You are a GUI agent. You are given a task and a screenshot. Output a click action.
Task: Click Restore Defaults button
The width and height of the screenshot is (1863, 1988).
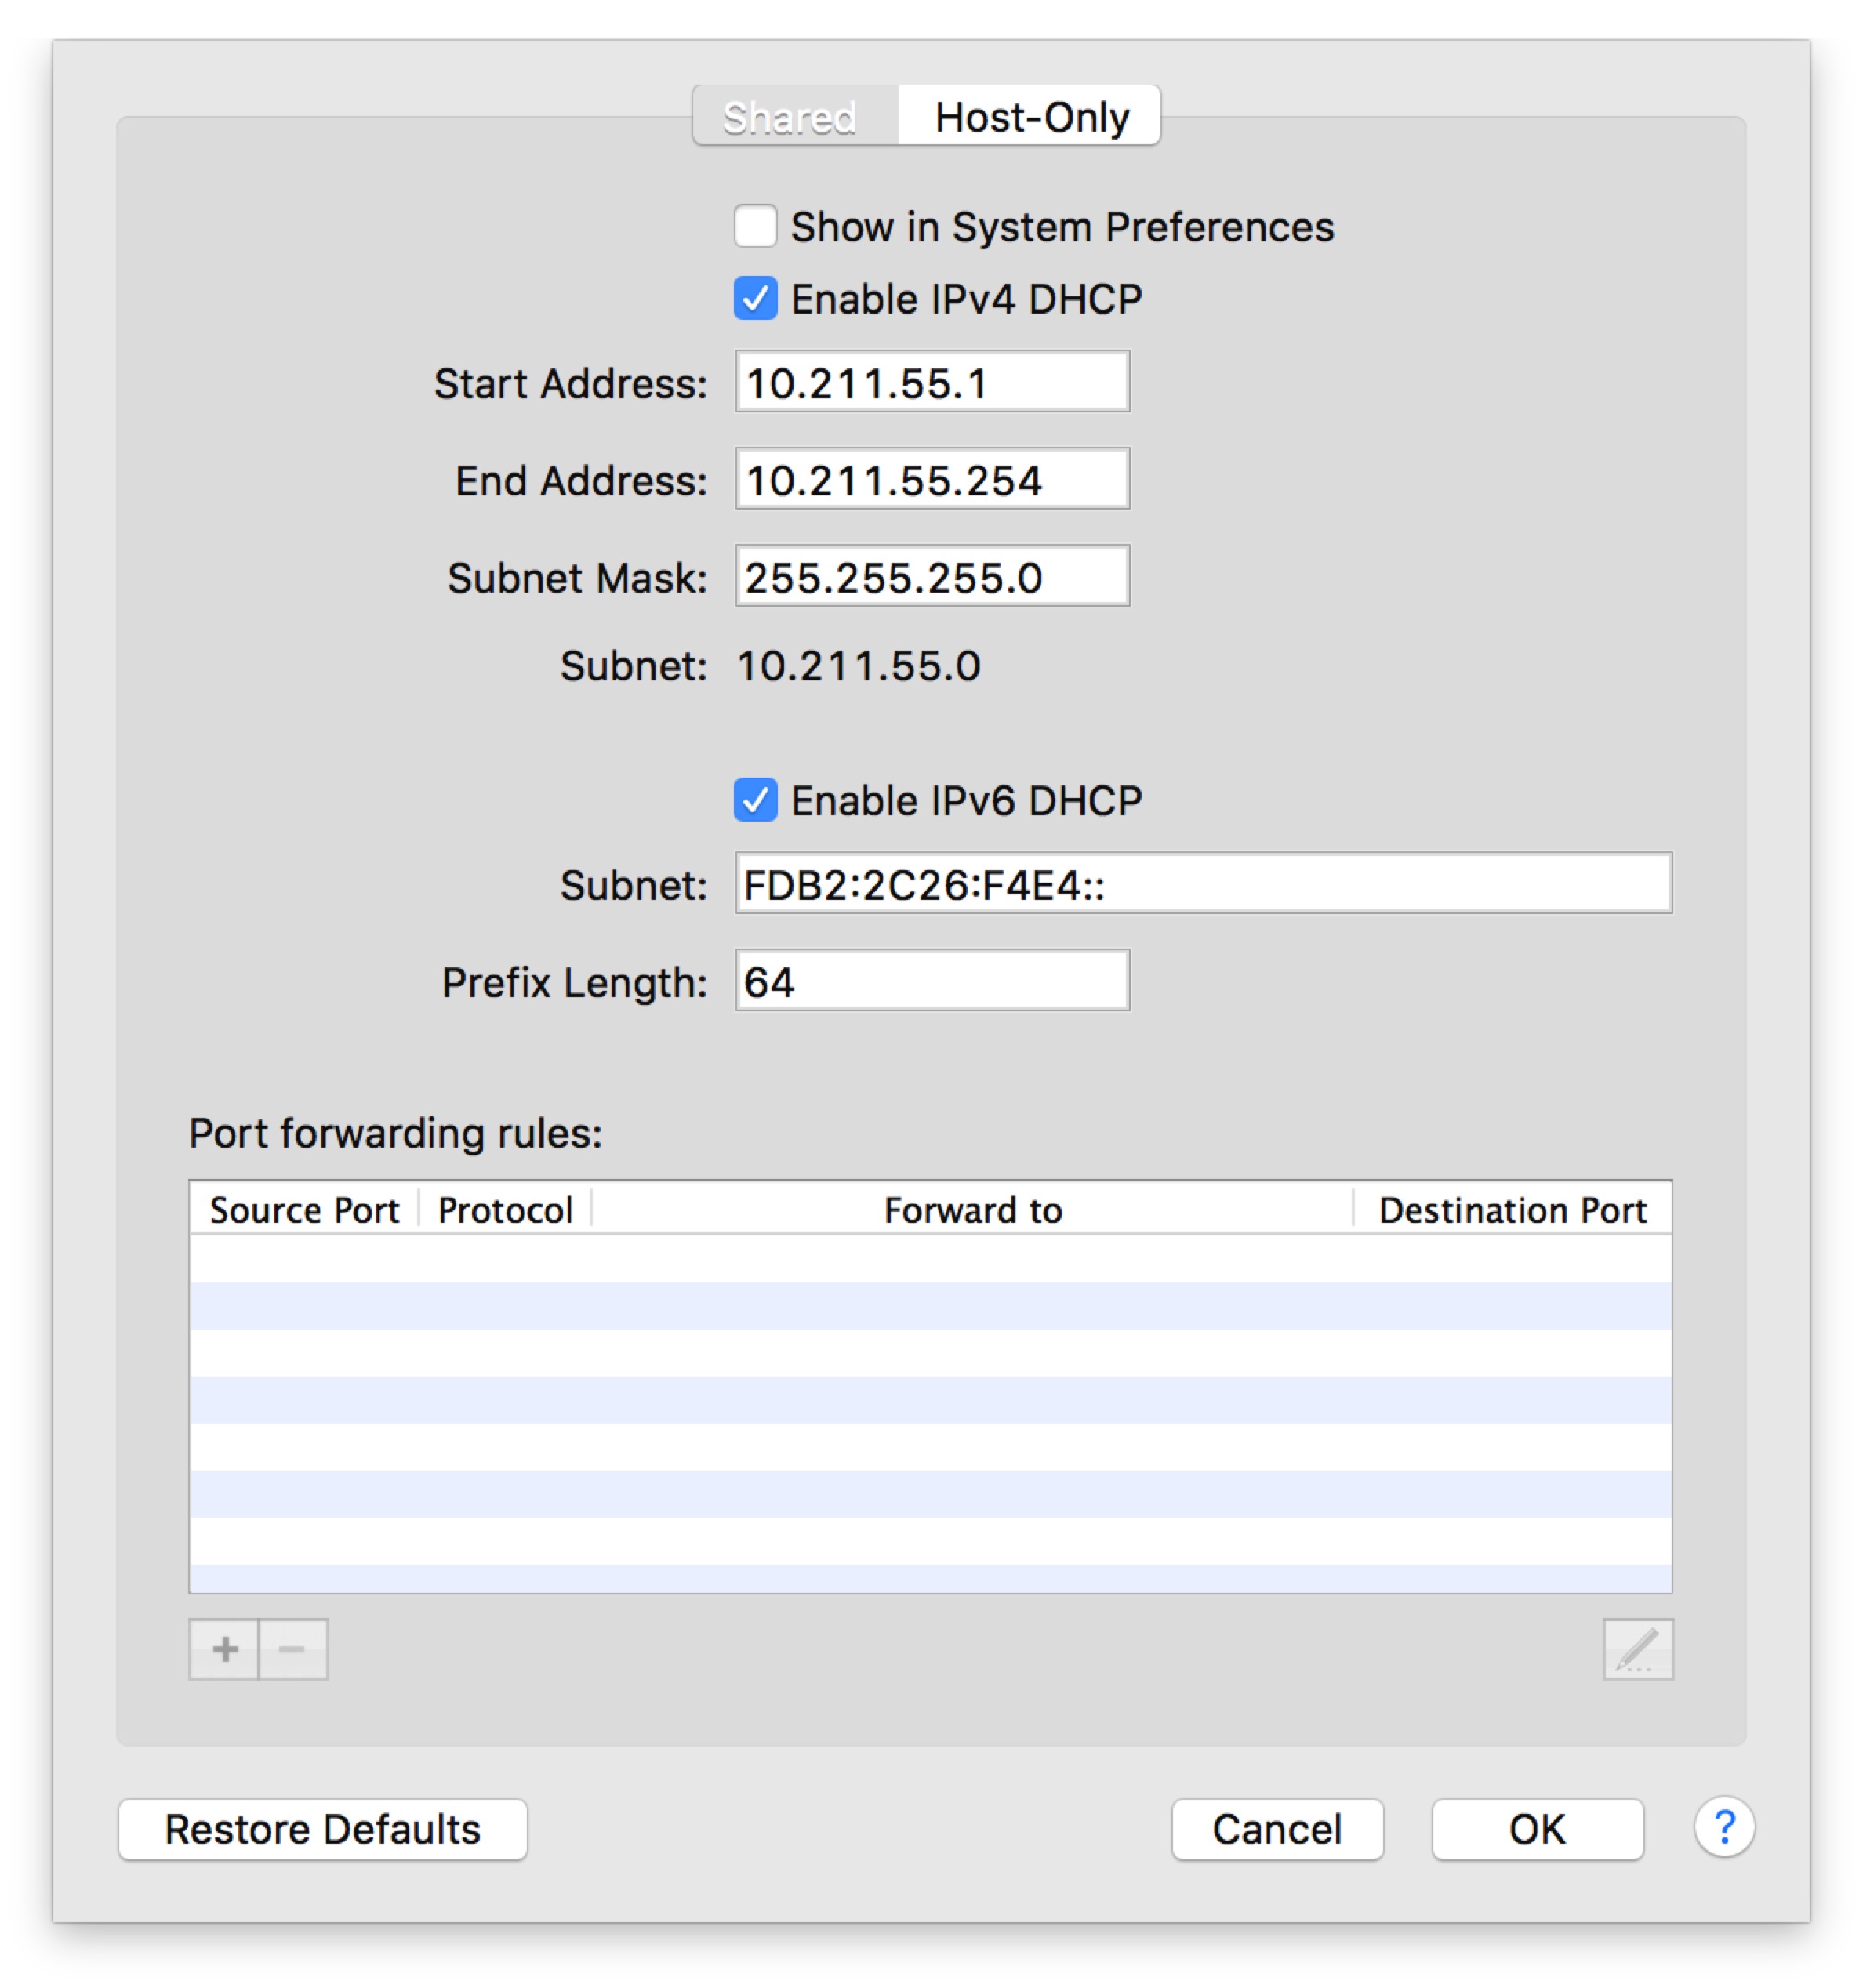322,1829
